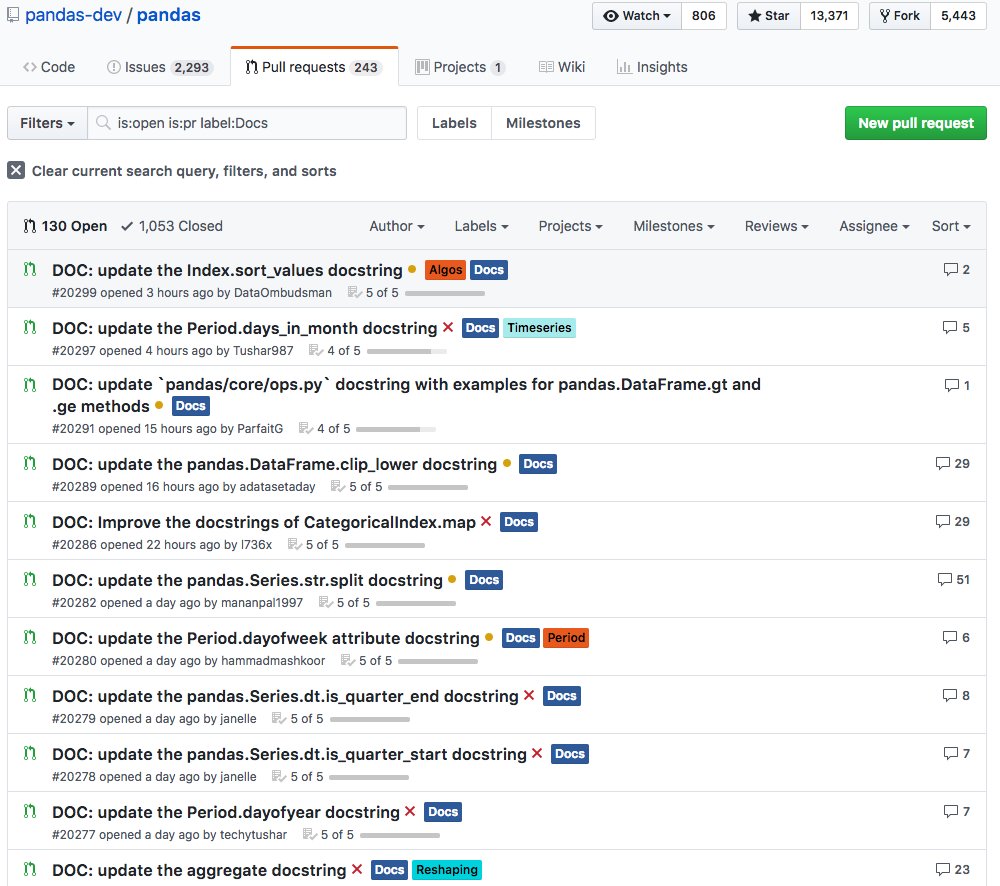
Task: Open PR: update the Index.sort_values docstring
Action: 227,270
